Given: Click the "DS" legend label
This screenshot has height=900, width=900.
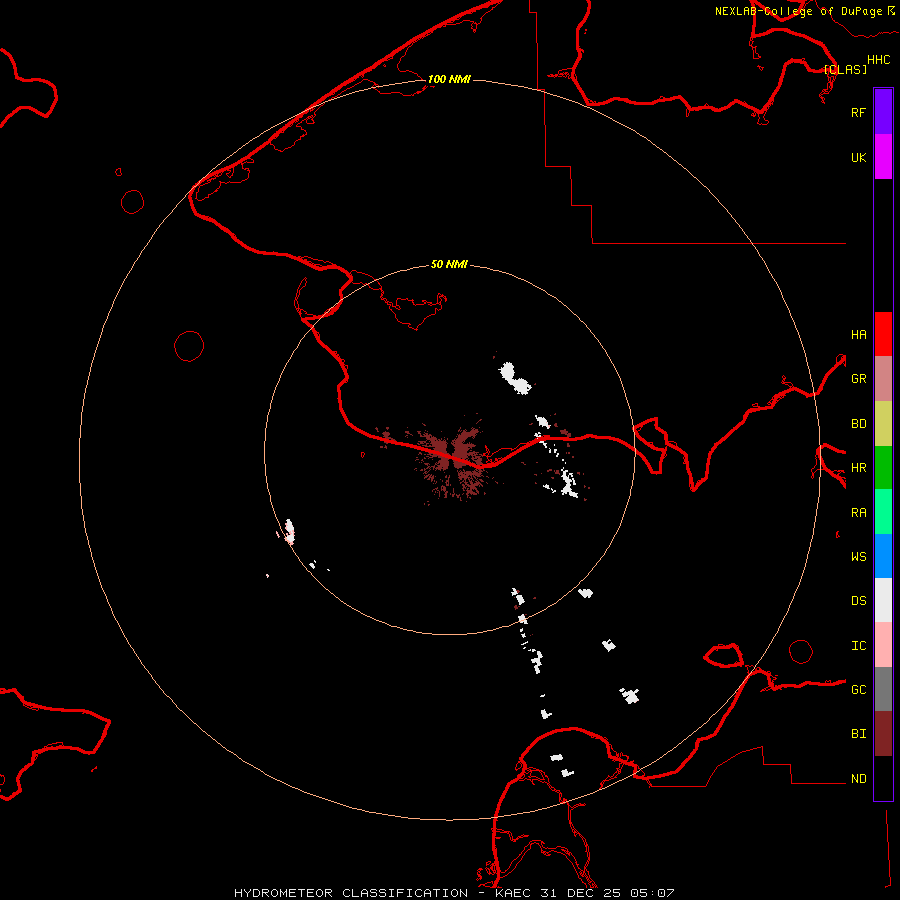Looking at the screenshot, I should tap(859, 601).
